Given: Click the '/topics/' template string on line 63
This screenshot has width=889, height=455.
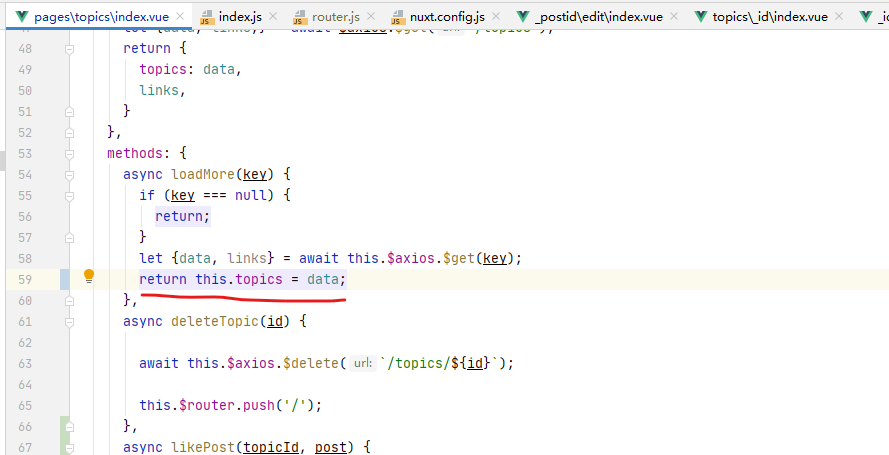Looking at the screenshot, I should tap(416, 363).
